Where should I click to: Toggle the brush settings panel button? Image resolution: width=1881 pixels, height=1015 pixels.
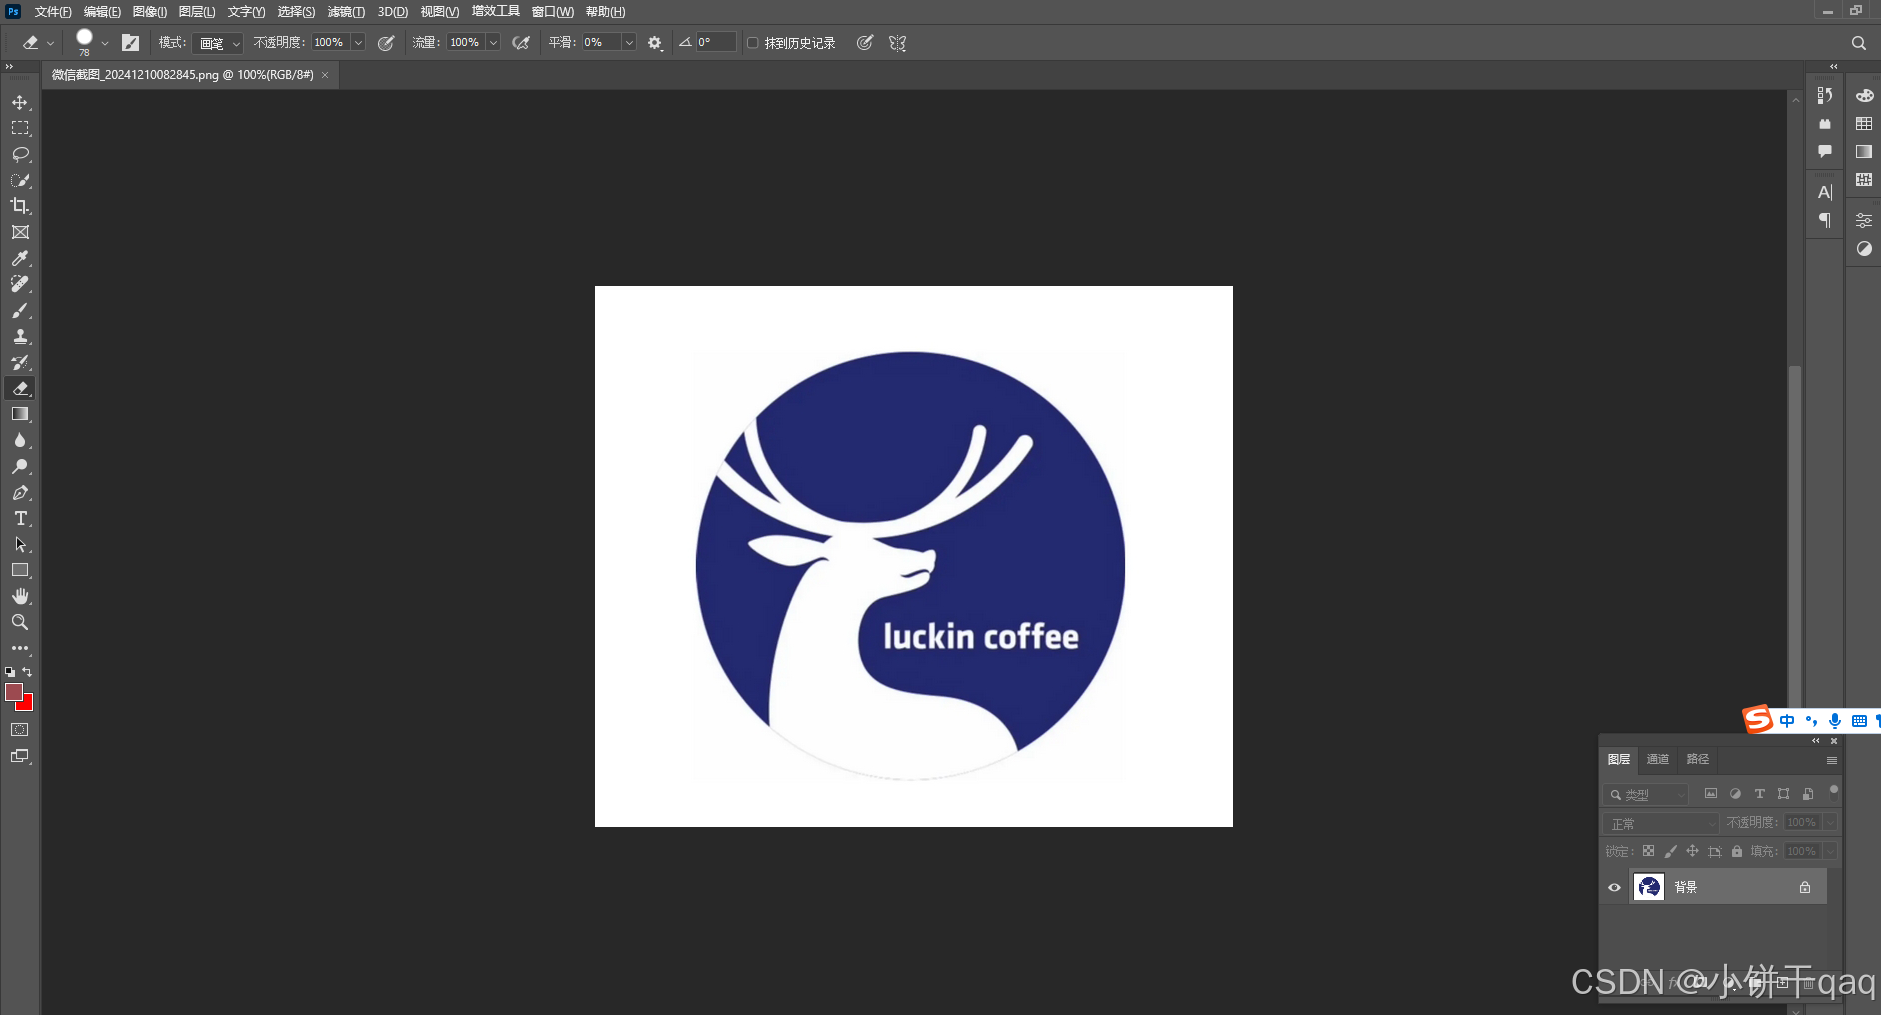click(x=130, y=43)
